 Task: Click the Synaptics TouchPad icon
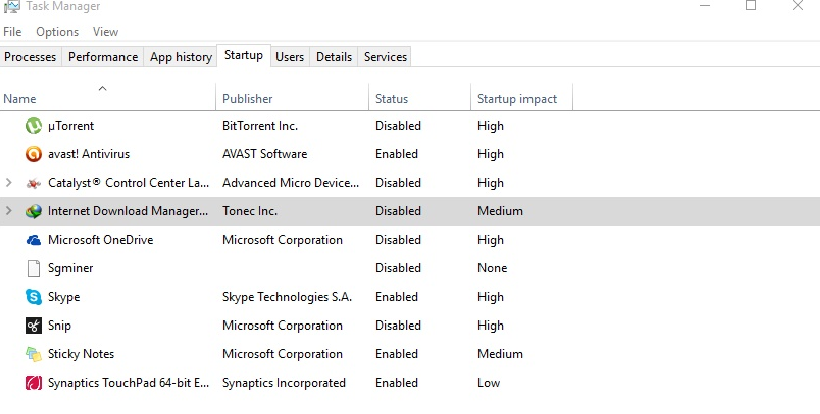(34, 383)
